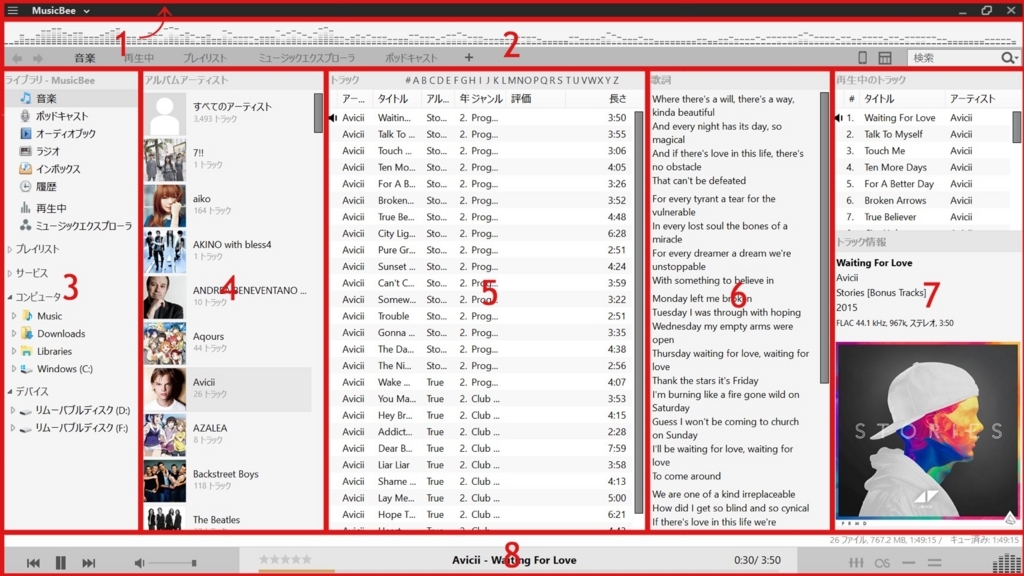
Task: Toggle Last.fm scrobbling icon
Action: [882, 562]
